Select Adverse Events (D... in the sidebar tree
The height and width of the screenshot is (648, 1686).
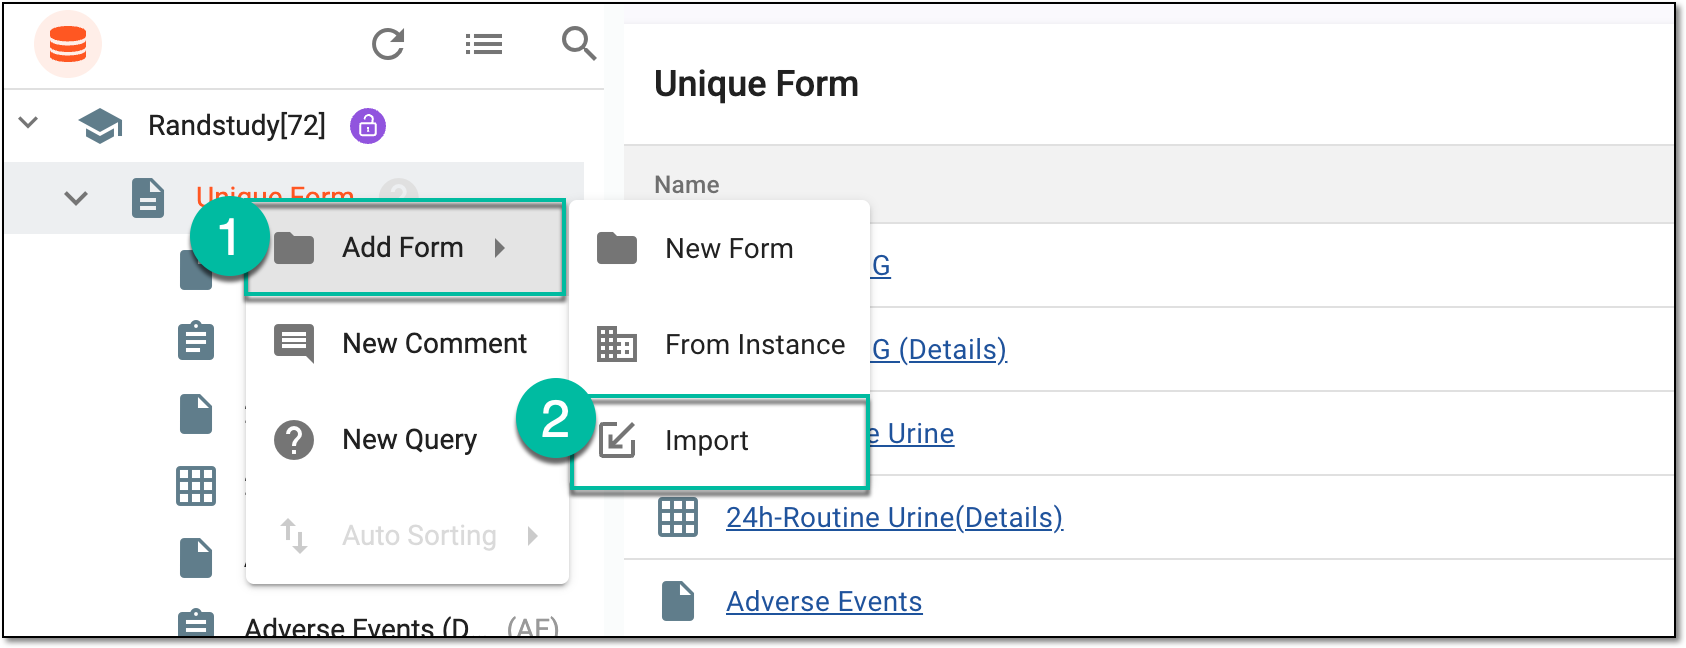pos(357,628)
